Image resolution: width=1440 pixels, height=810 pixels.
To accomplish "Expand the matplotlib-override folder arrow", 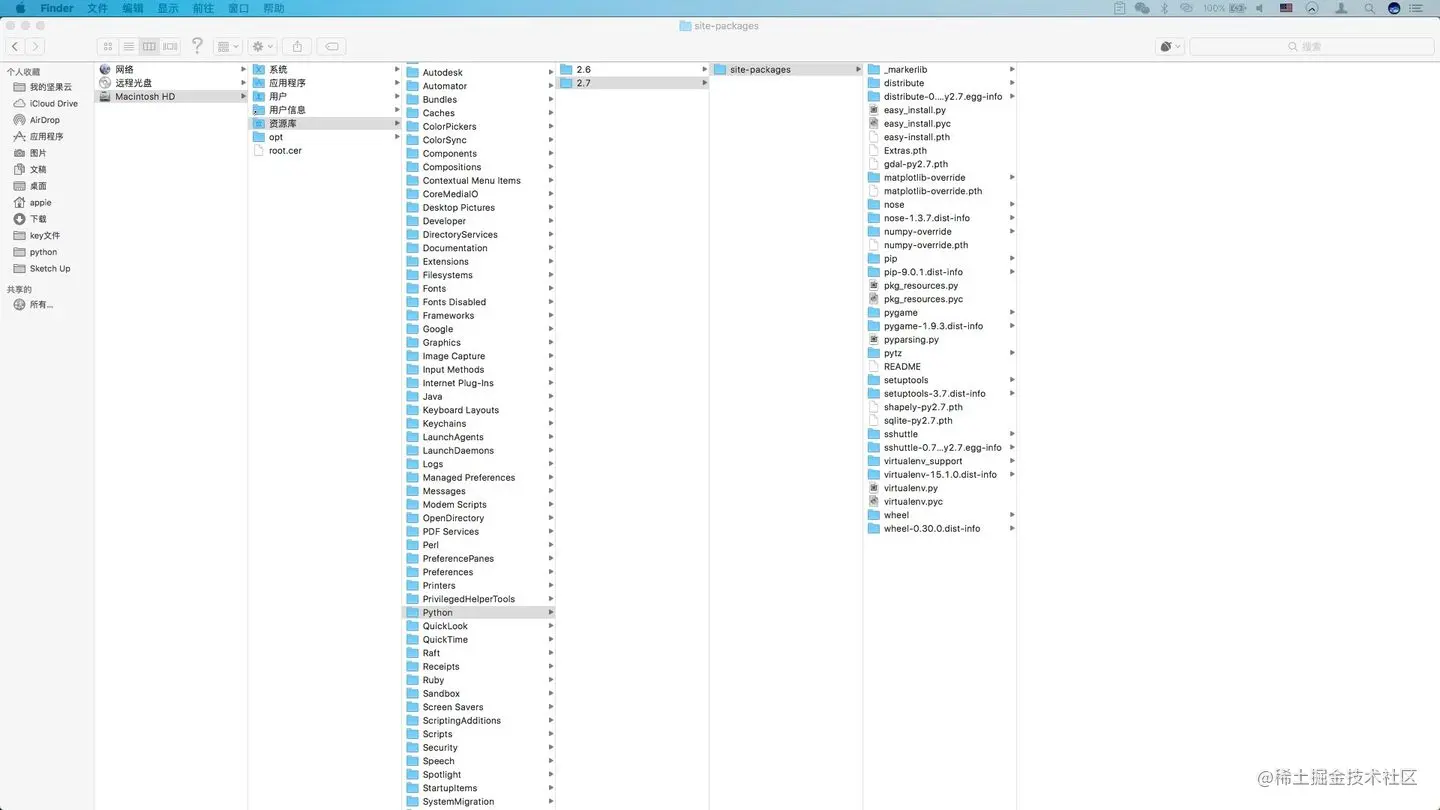I will click(x=1012, y=177).
